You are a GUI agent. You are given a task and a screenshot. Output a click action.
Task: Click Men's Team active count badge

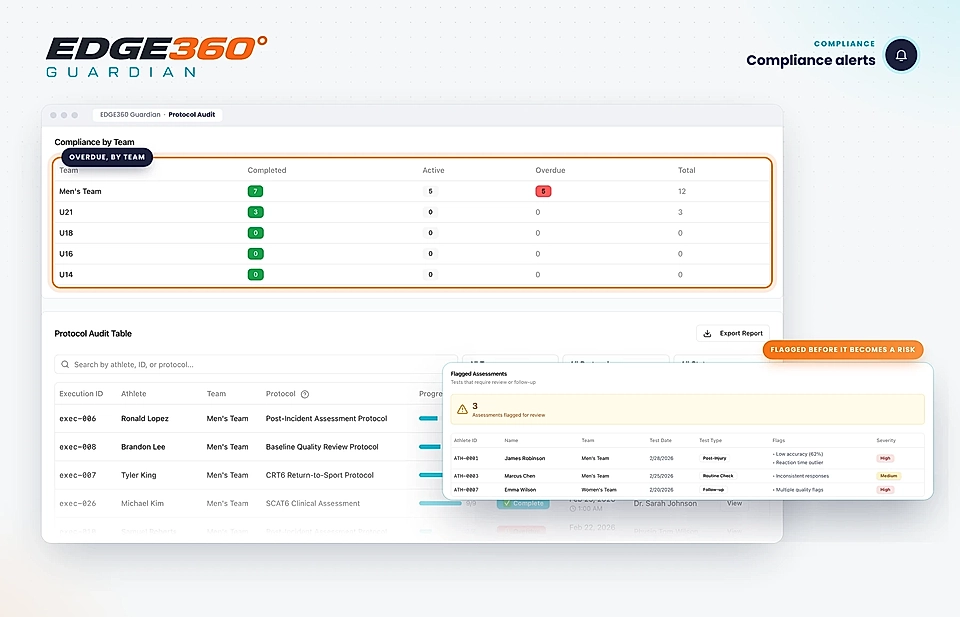430,191
